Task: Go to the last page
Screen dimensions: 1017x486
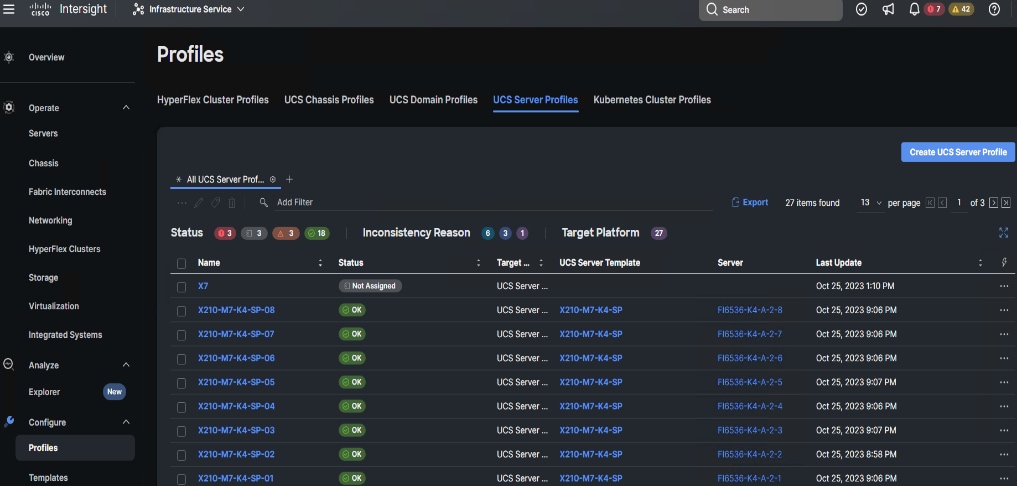Action: 1006,203
